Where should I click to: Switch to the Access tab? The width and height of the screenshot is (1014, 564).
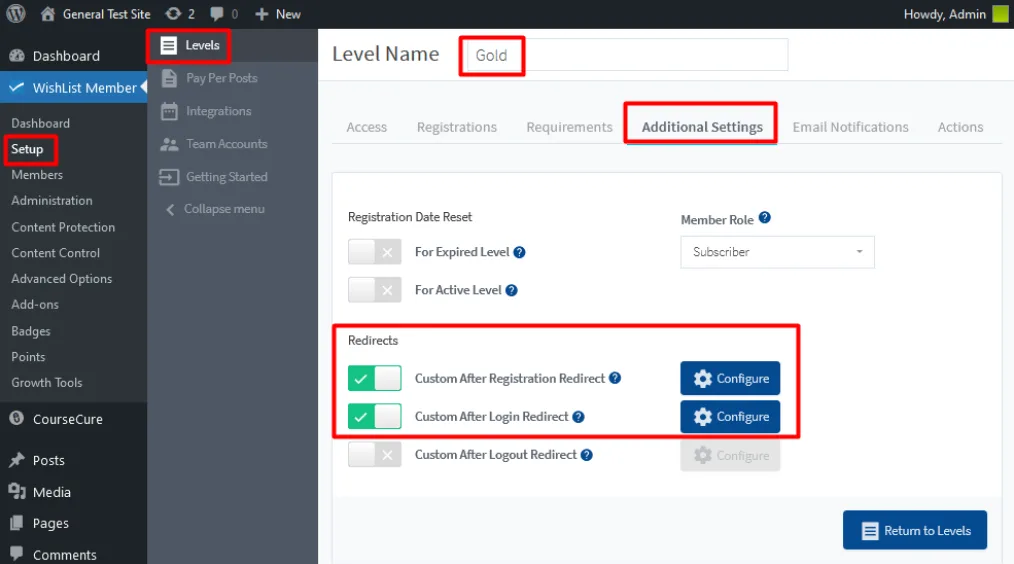click(367, 127)
